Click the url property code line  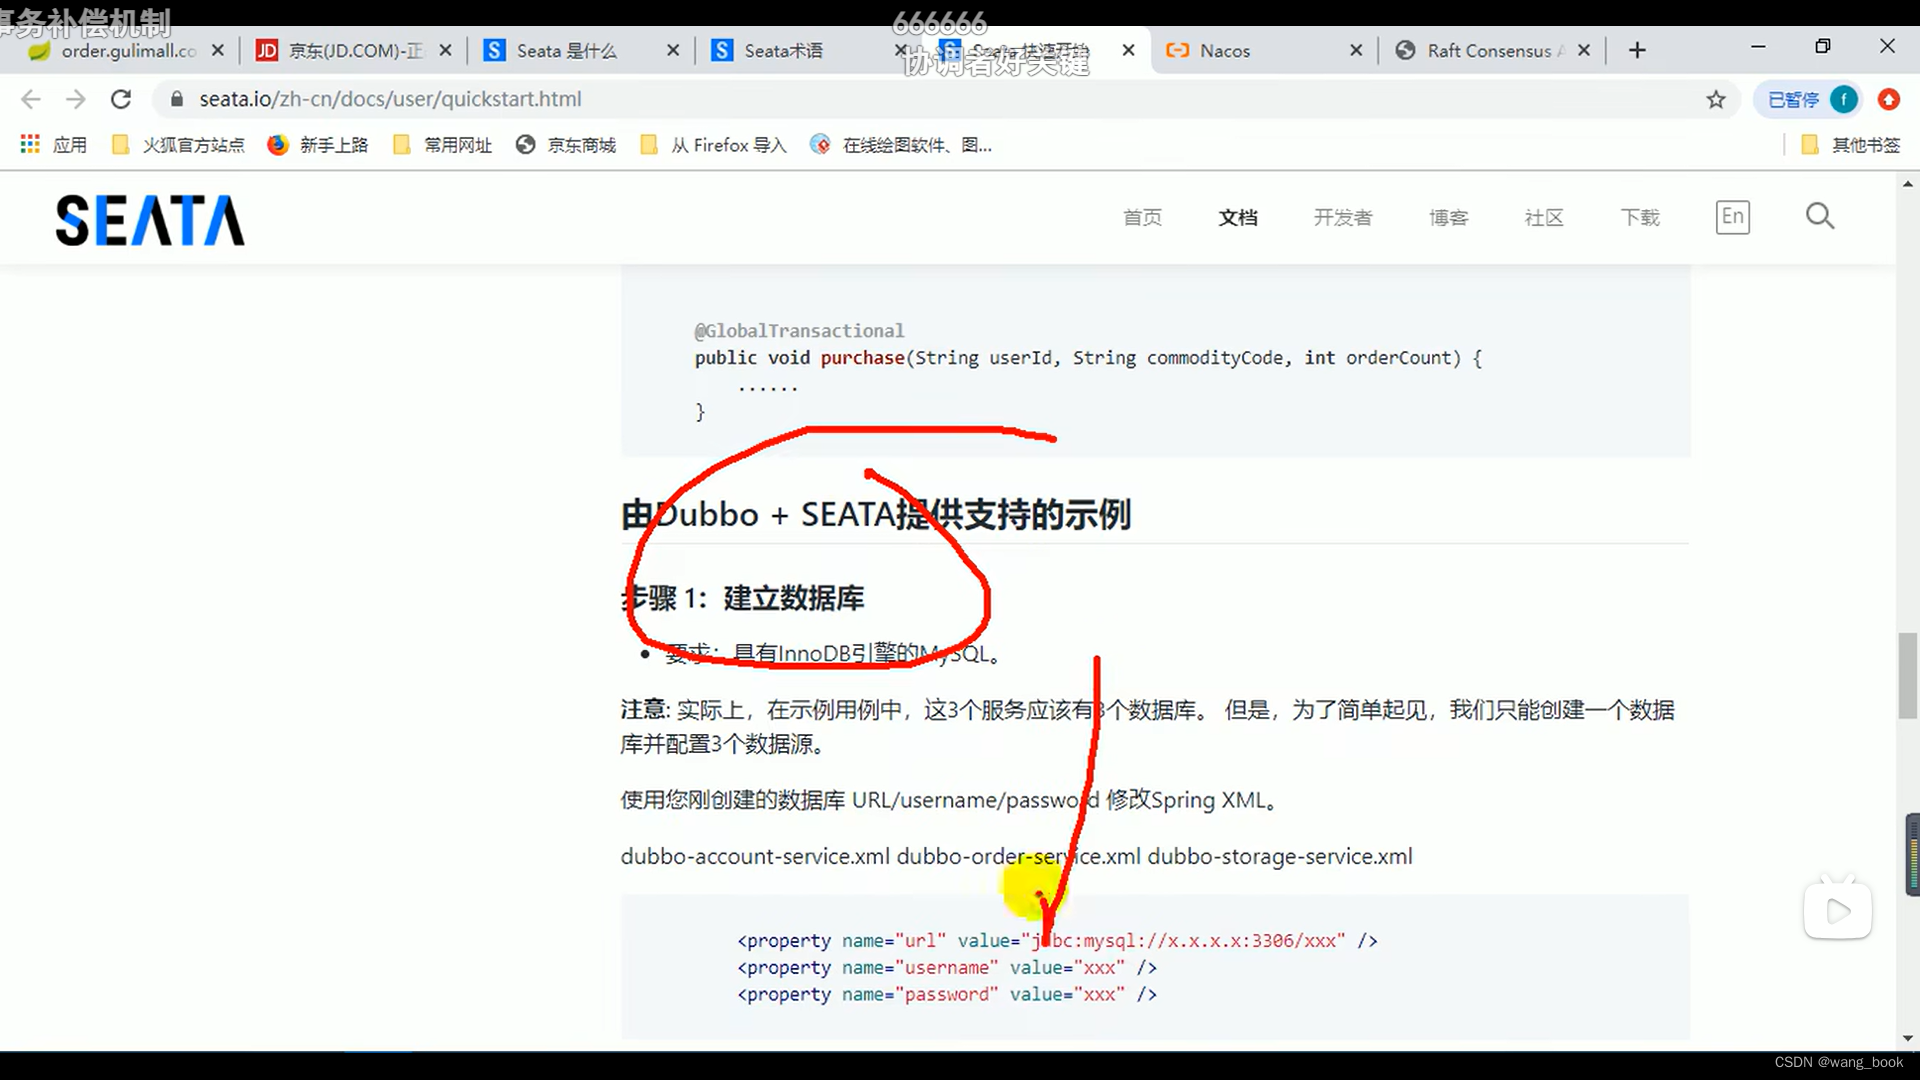[x=1058, y=941]
